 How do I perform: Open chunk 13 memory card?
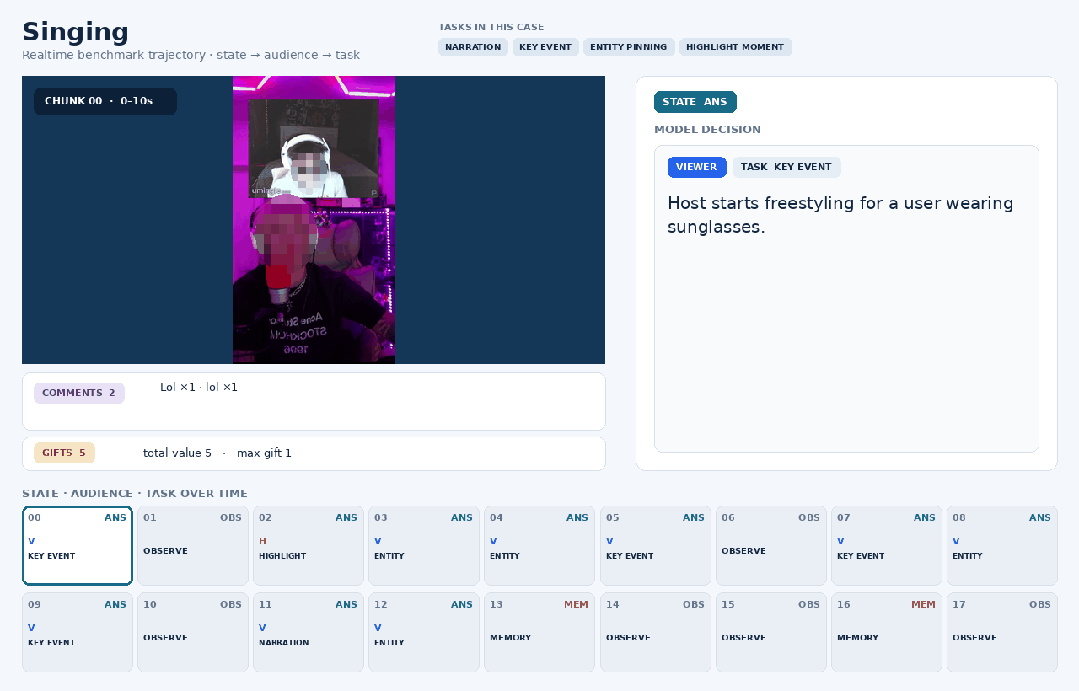[x=540, y=632]
